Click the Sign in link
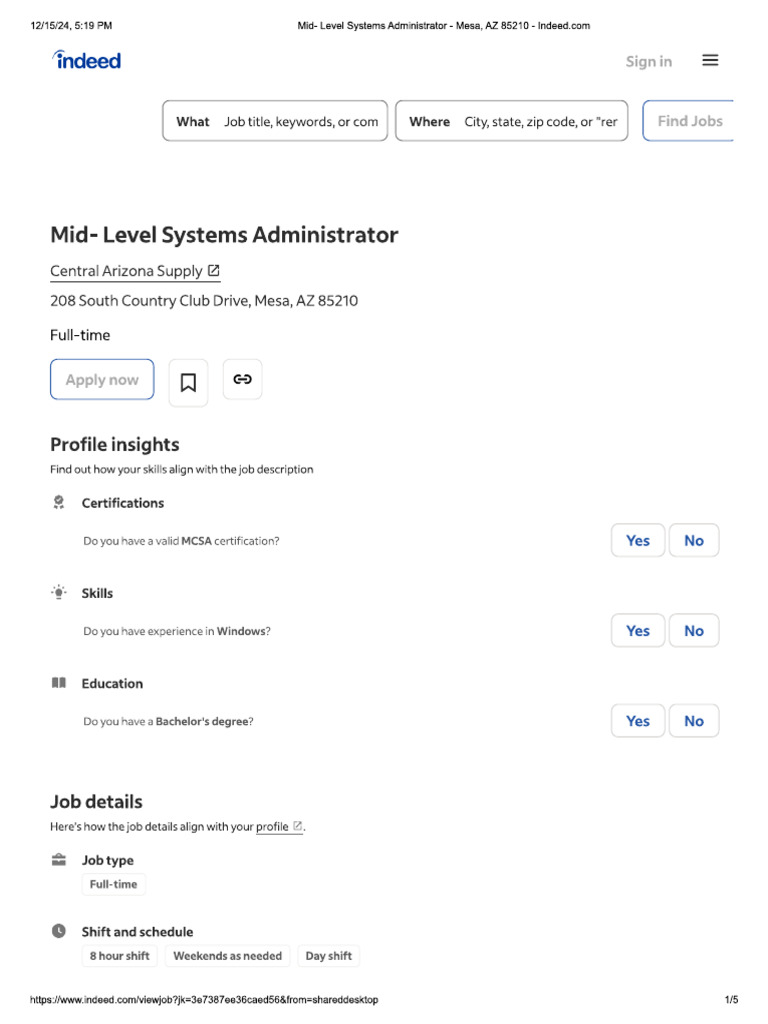768x1024 pixels. (x=648, y=61)
